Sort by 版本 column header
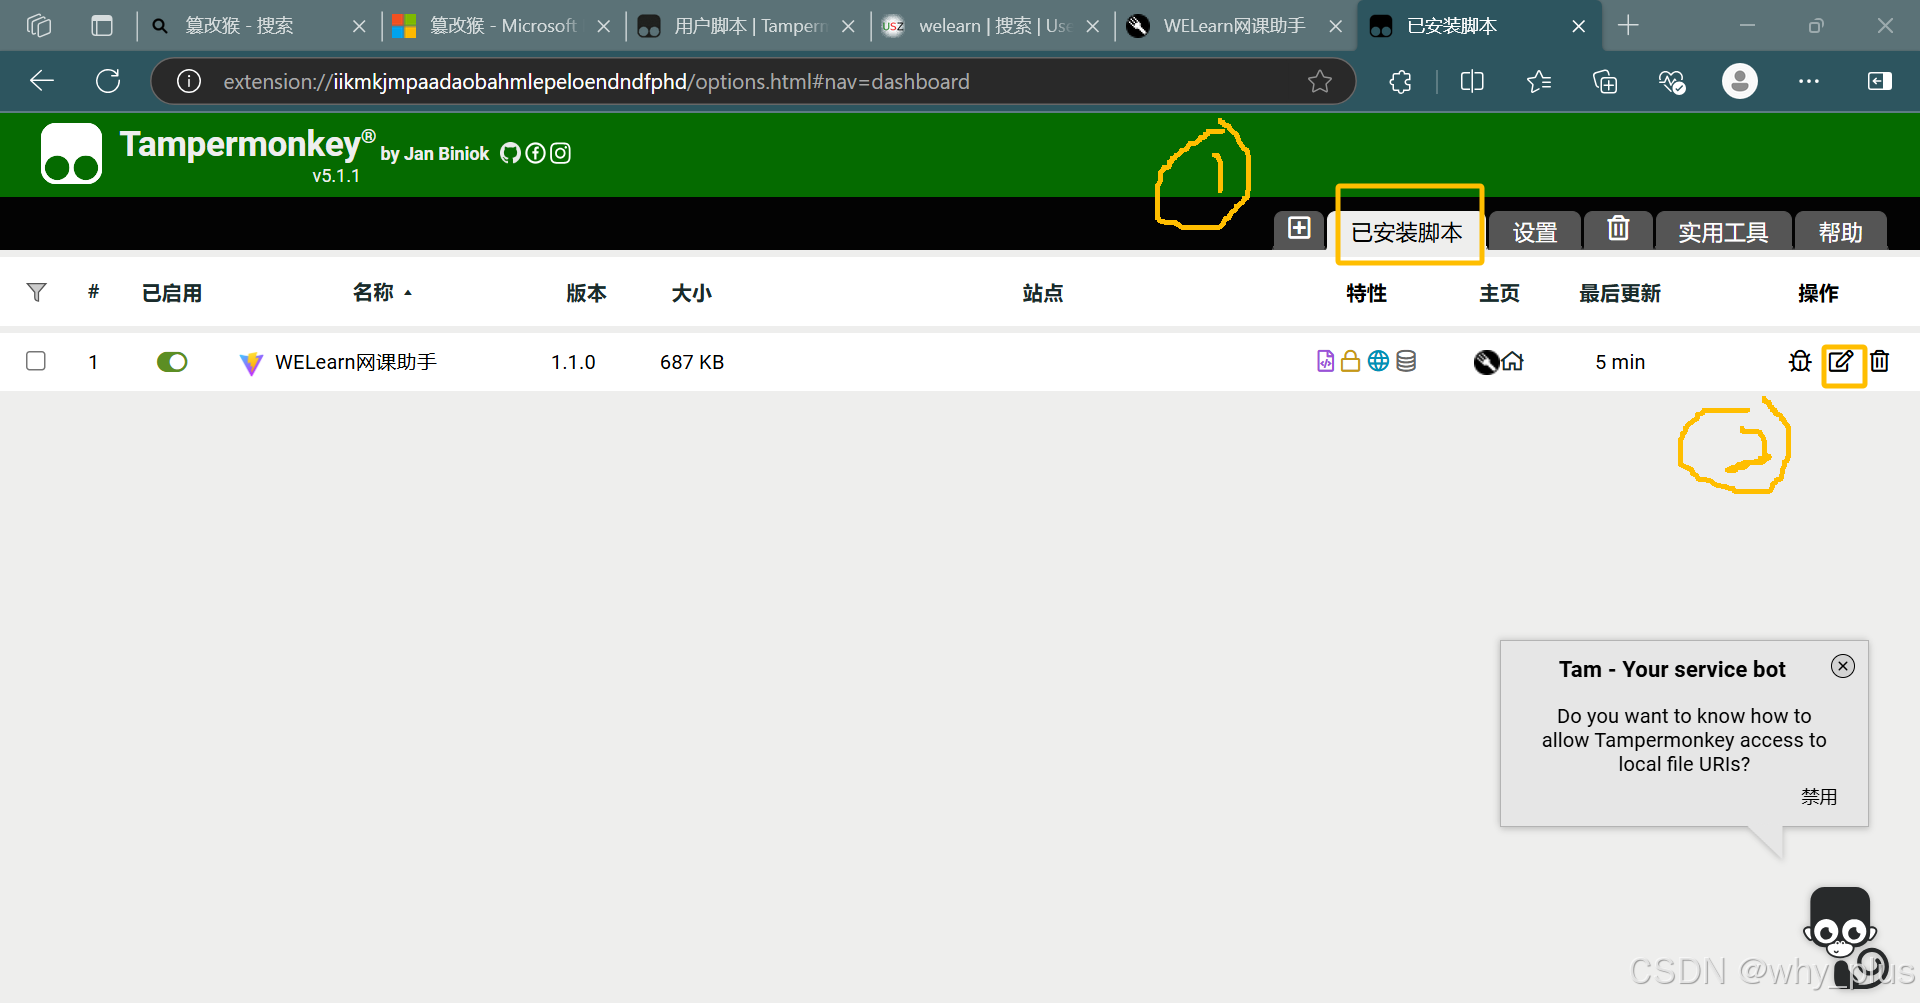This screenshot has height=1003, width=1920. 586,293
